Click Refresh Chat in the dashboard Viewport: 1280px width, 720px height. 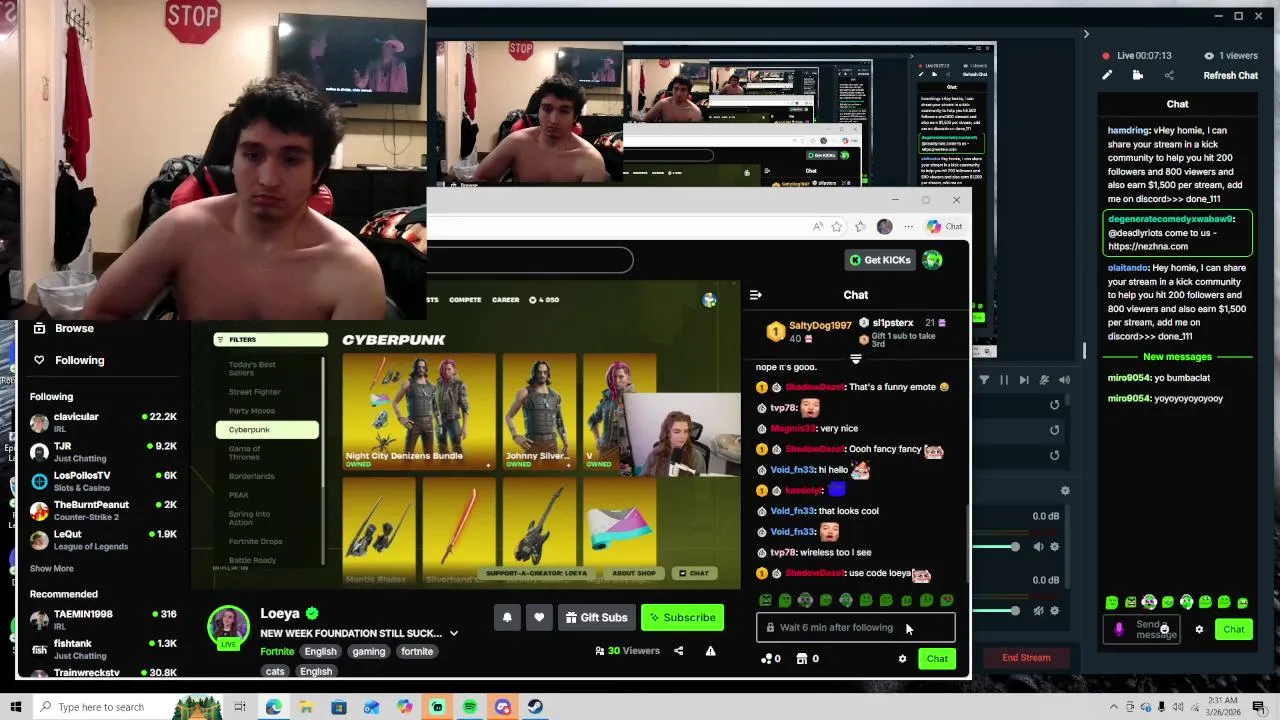click(1230, 76)
